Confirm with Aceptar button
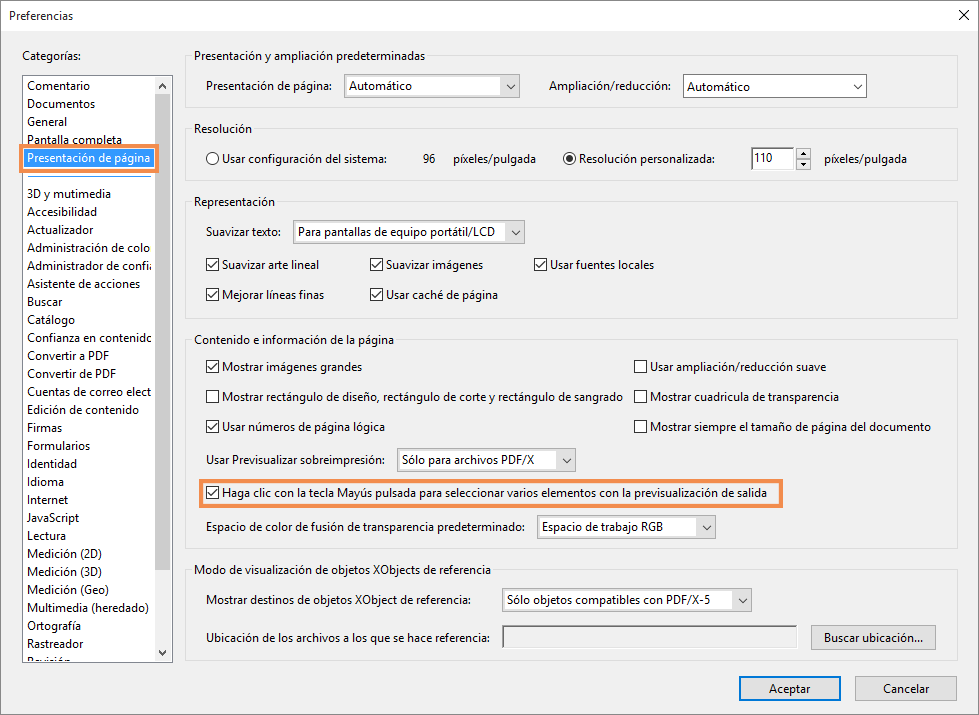 tap(789, 689)
